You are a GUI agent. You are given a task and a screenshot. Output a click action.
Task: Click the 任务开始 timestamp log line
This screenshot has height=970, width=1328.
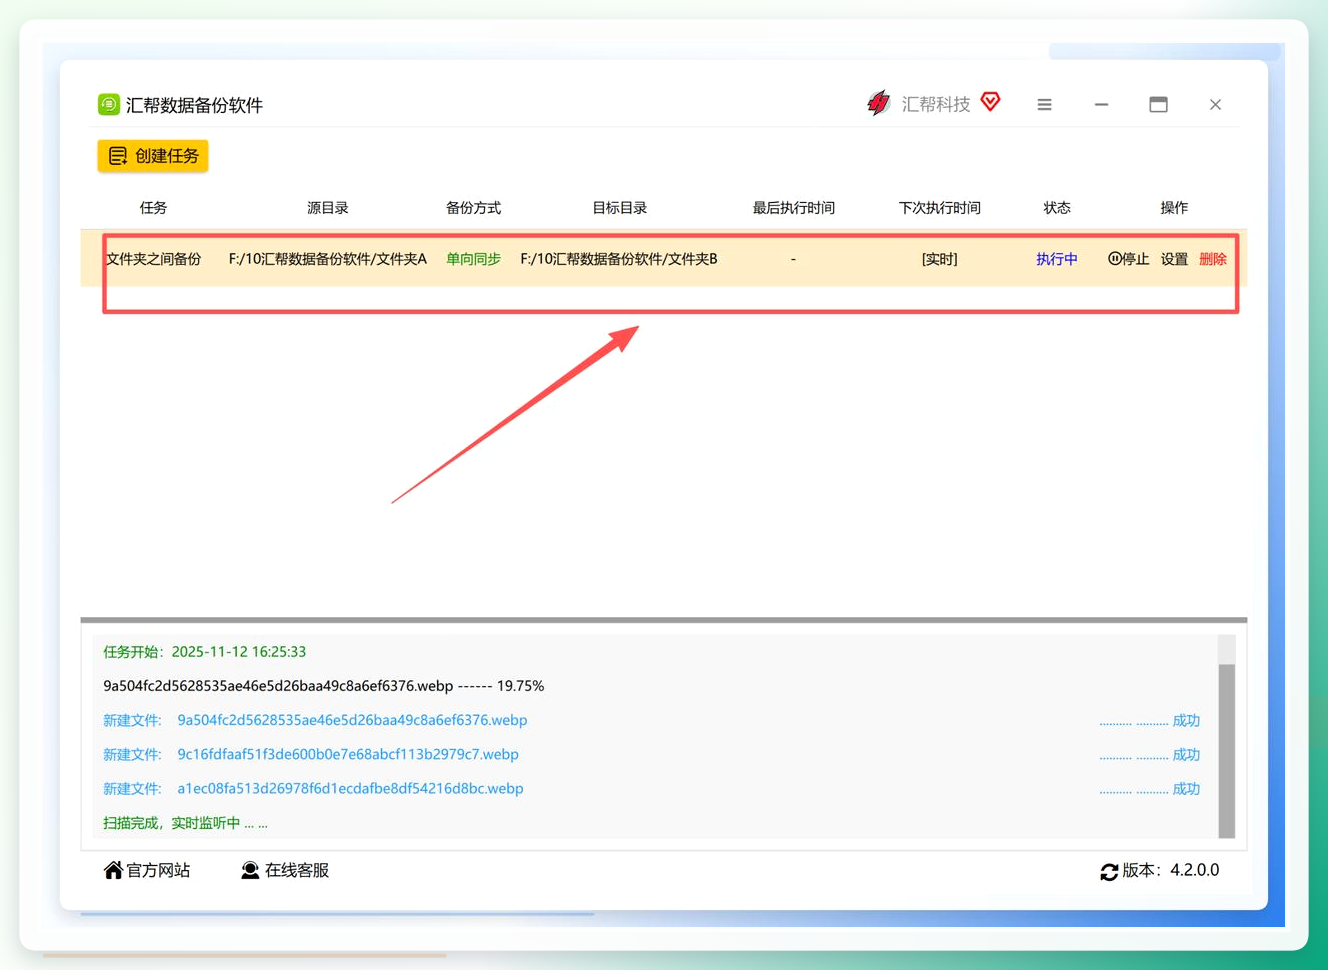click(205, 652)
